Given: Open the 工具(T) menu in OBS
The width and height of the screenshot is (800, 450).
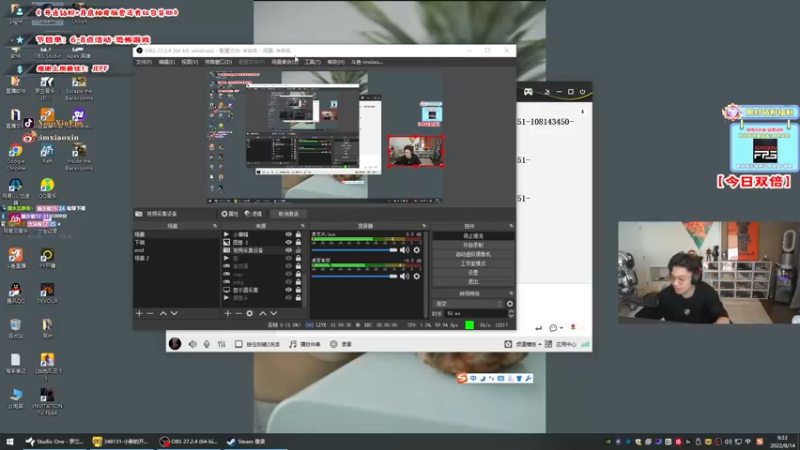Looking at the screenshot, I should [x=312, y=62].
